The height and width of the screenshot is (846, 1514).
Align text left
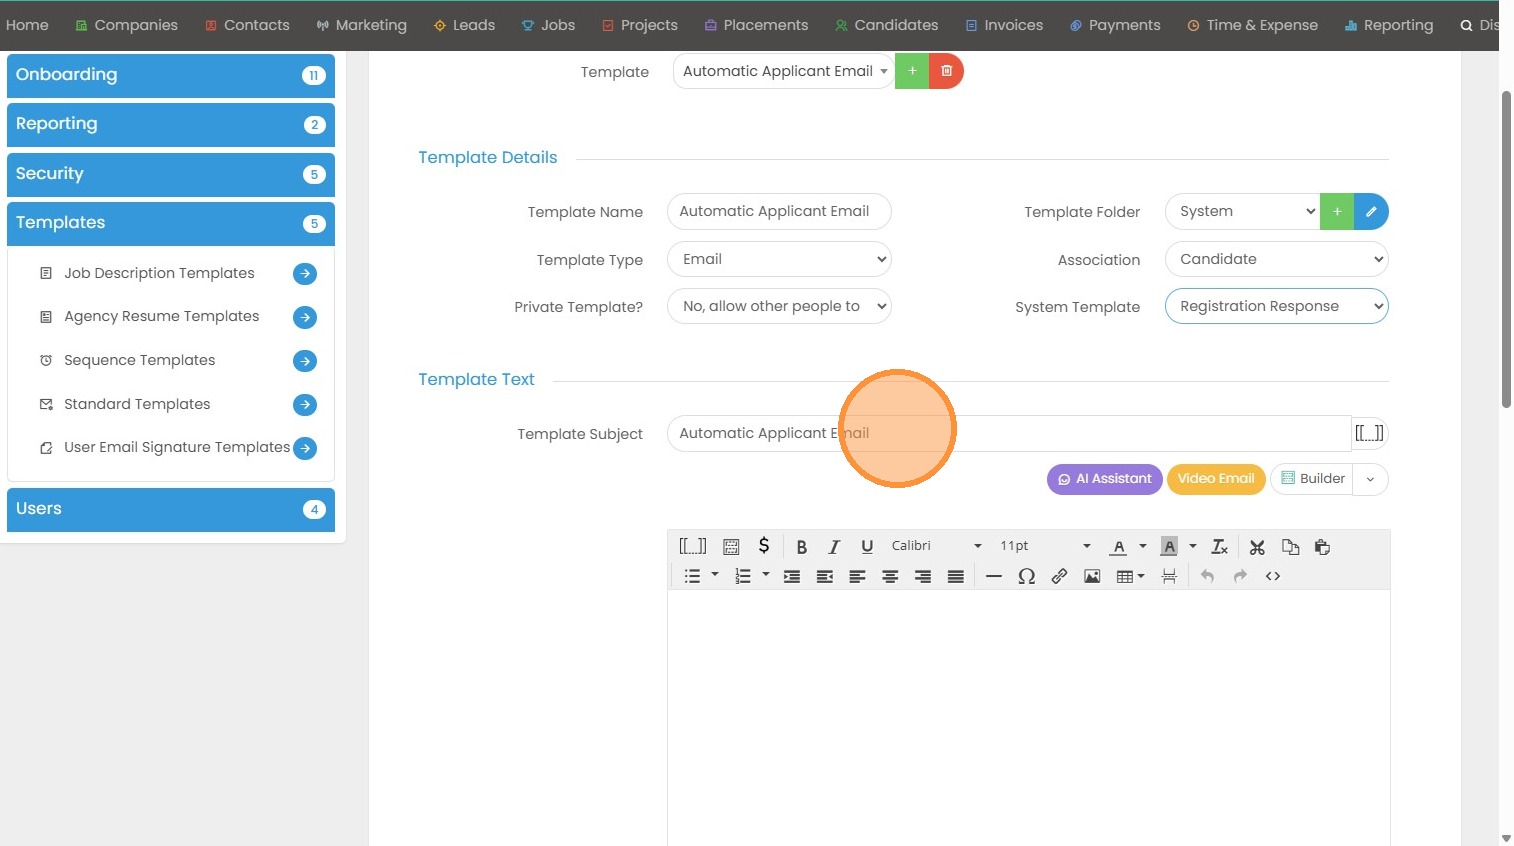[857, 576]
